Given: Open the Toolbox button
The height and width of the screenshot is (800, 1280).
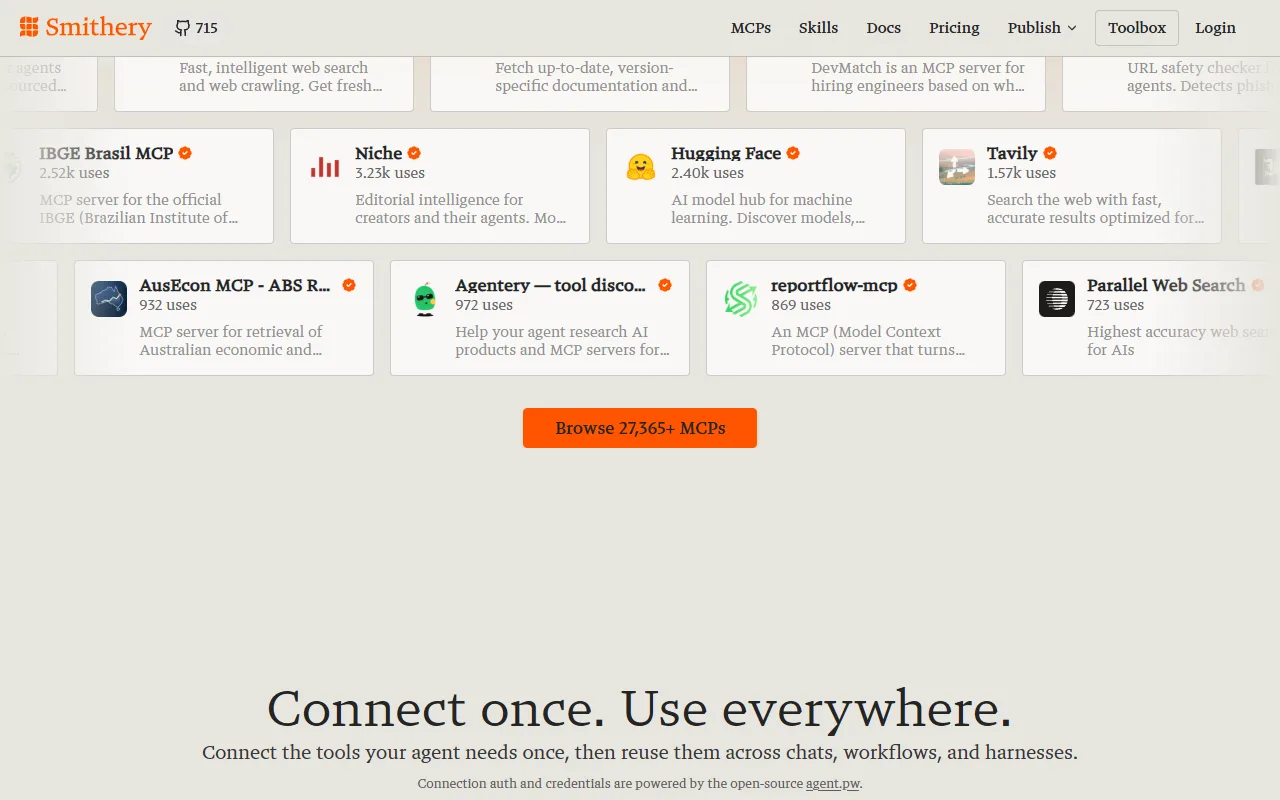Looking at the screenshot, I should [x=1137, y=28].
